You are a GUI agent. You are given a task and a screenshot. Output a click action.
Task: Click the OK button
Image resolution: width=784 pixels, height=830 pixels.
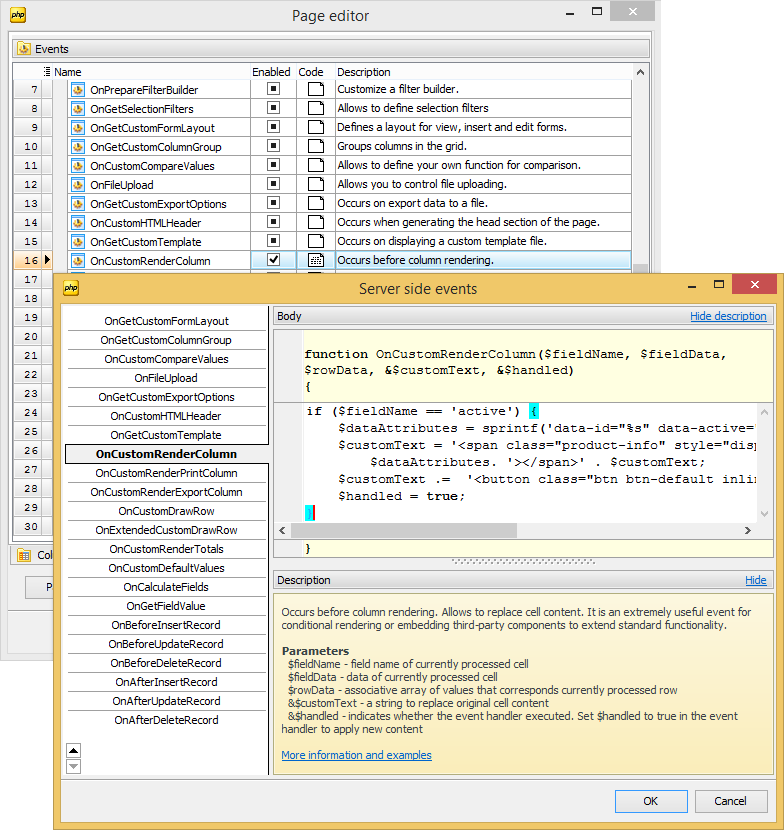point(650,800)
